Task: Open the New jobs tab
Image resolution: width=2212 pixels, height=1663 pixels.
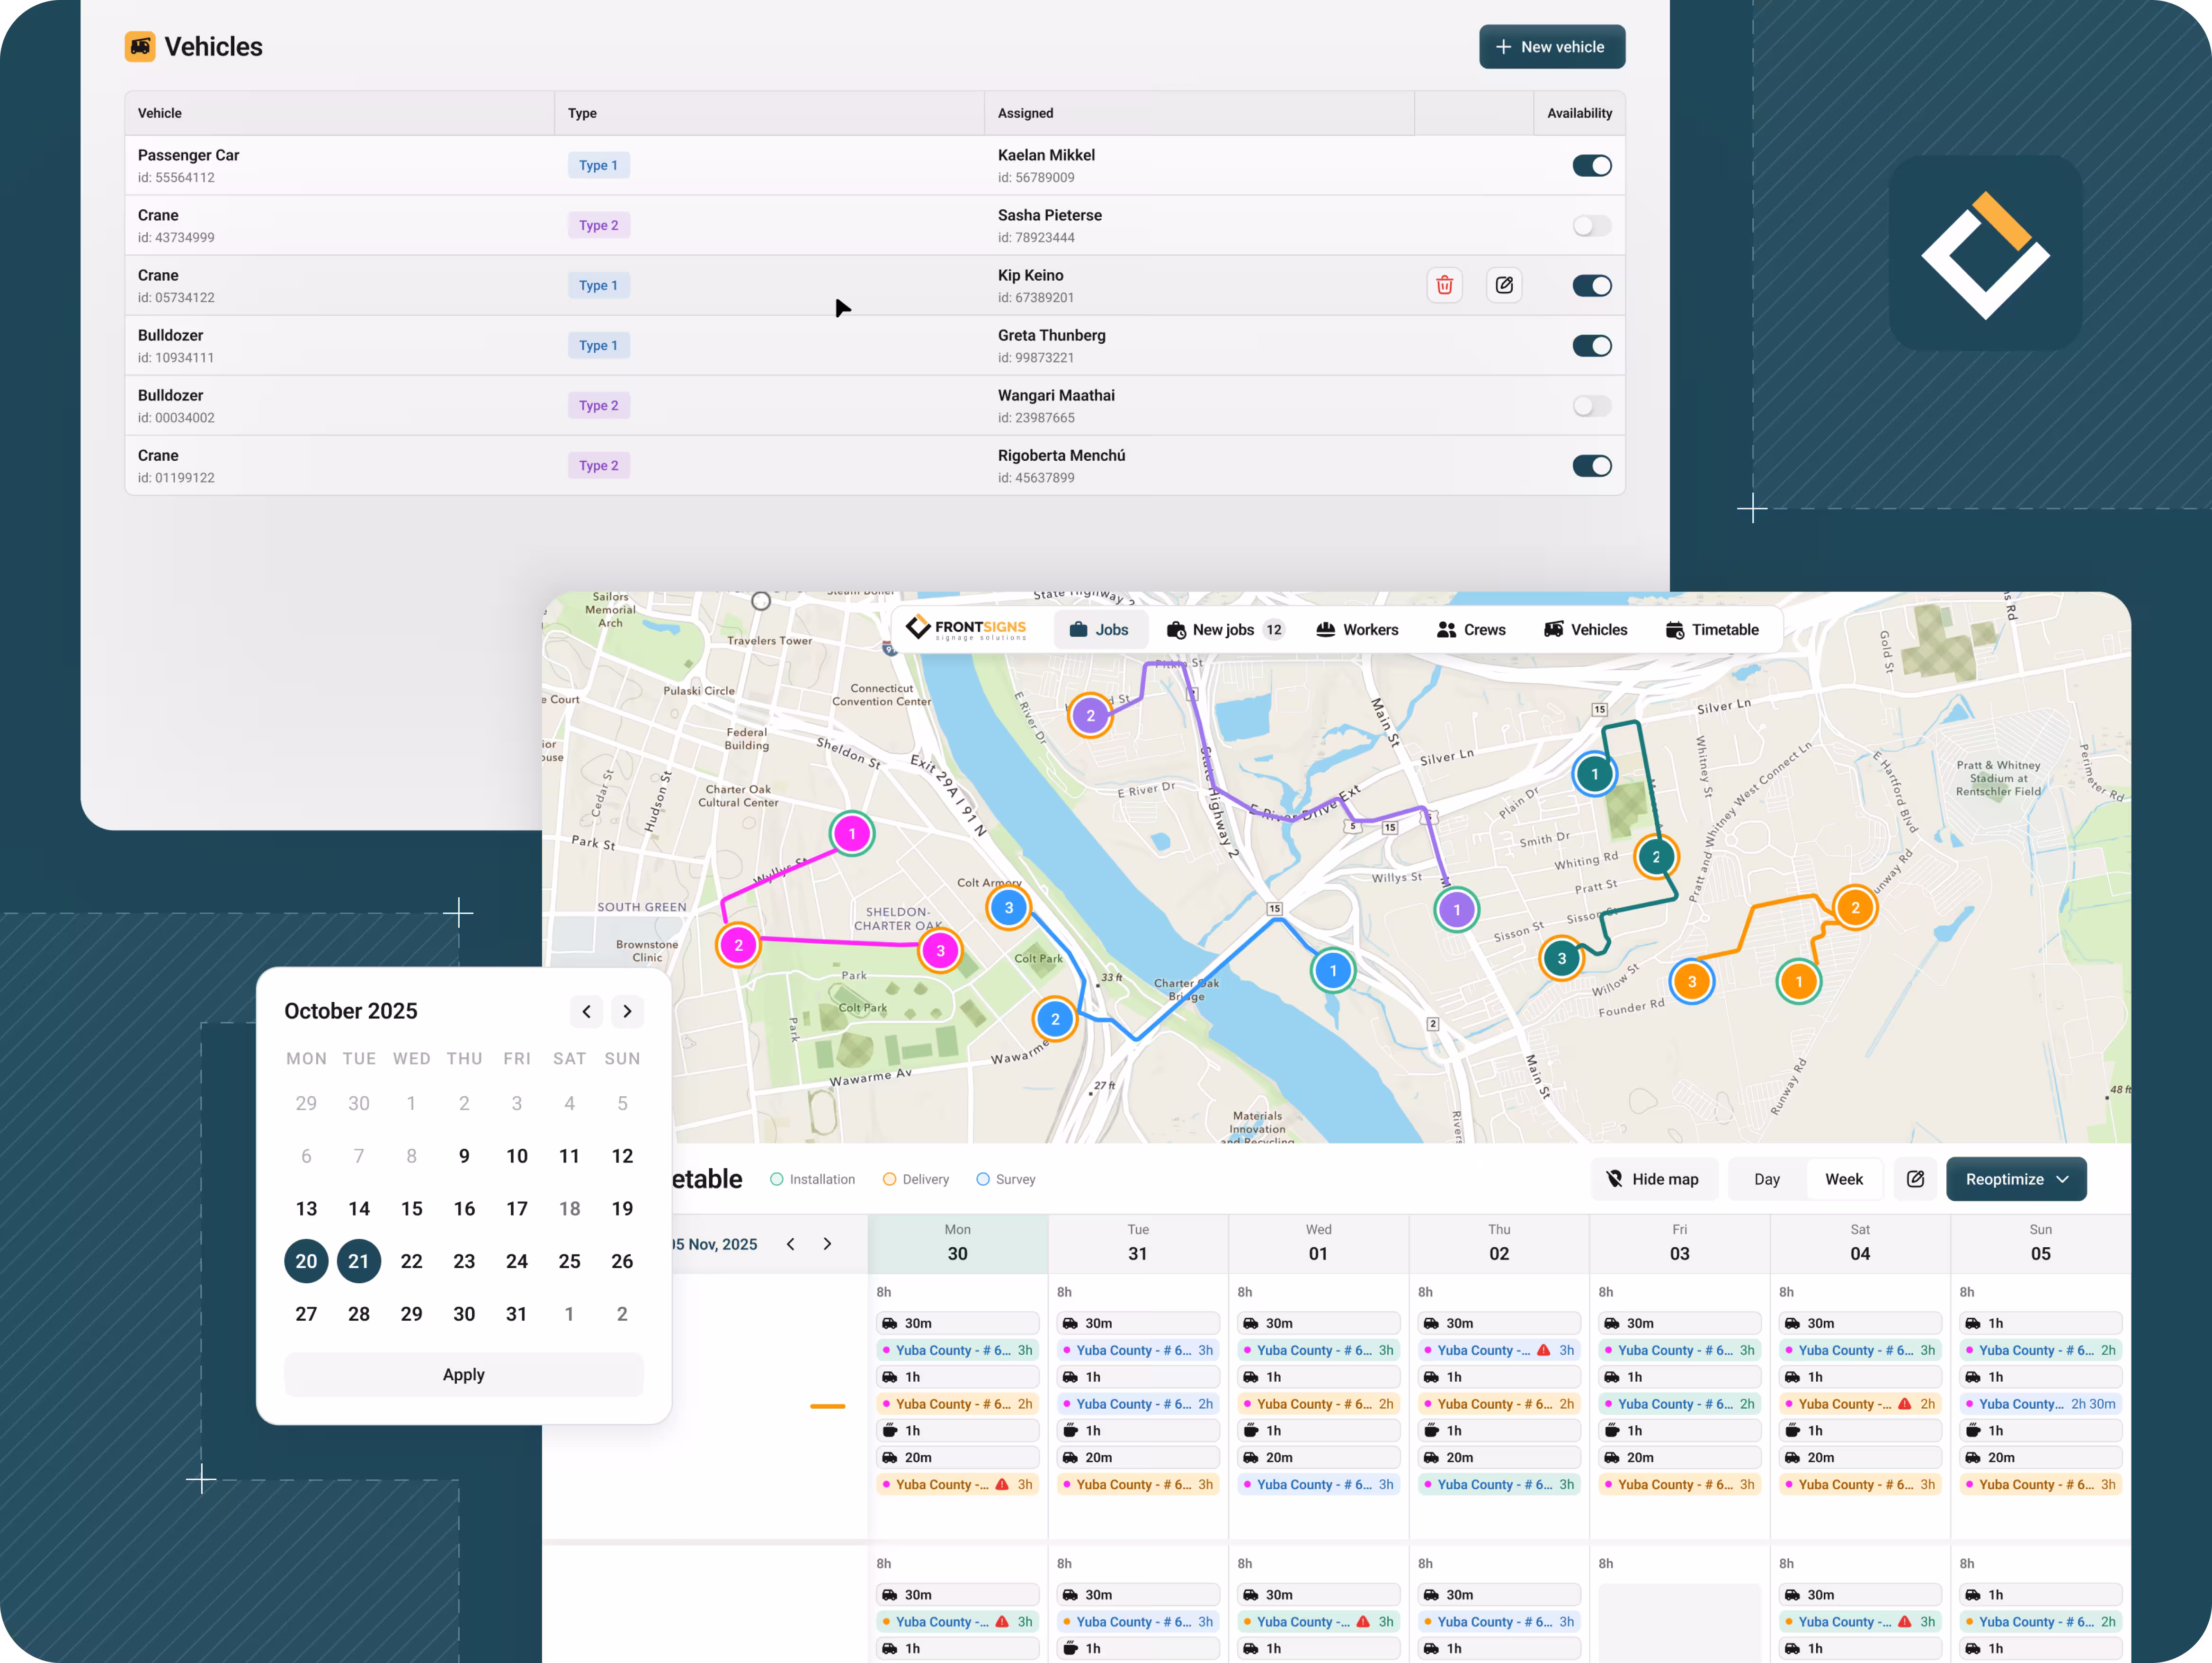Action: point(1224,629)
